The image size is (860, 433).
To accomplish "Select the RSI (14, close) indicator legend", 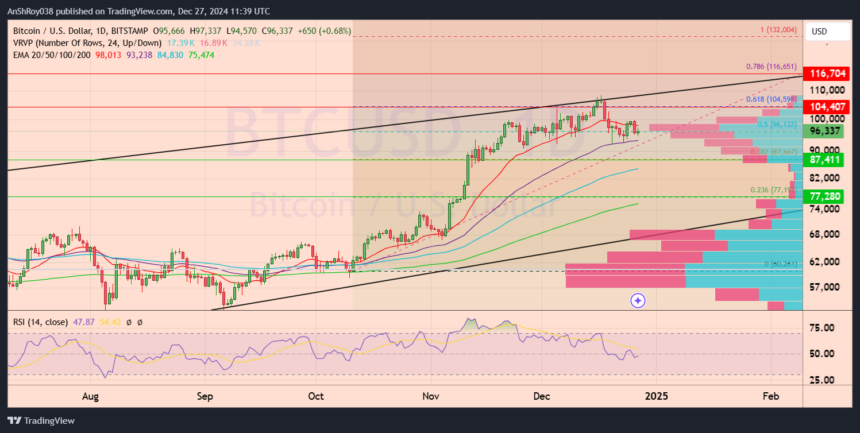I will [x=41, y=322].
